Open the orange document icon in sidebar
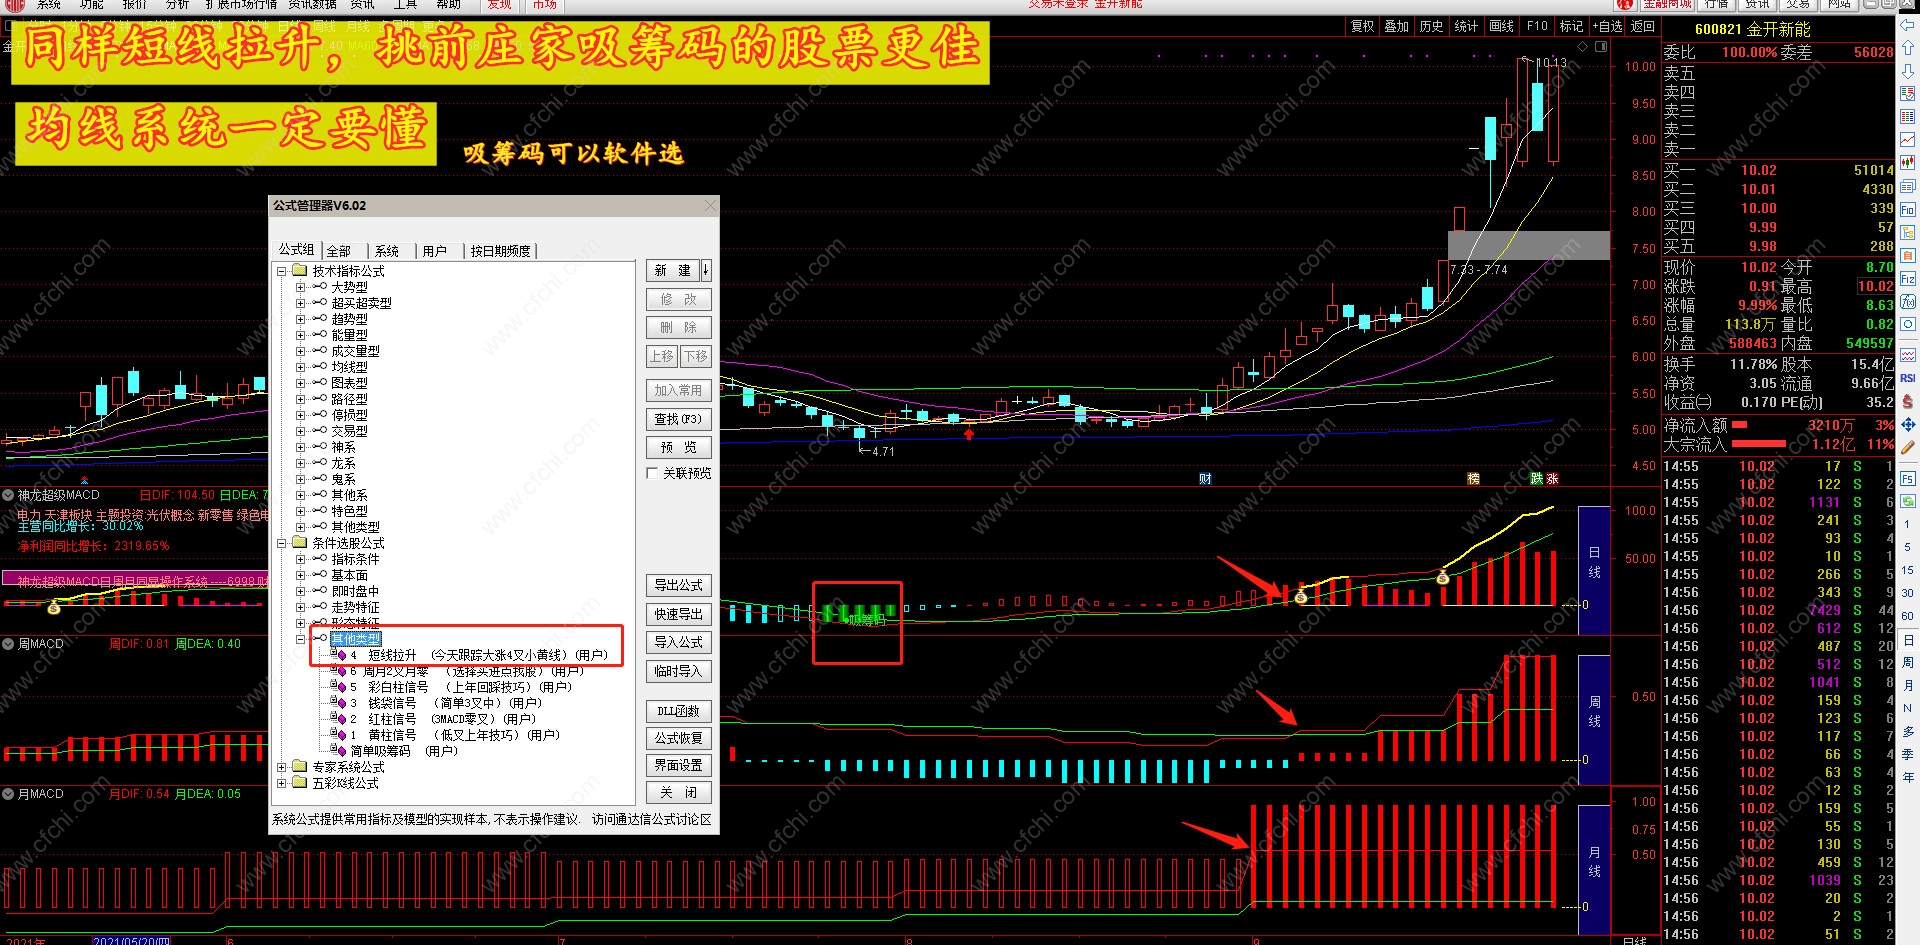The height and width of the screenshot is (945, 1920). point(1907,256)
